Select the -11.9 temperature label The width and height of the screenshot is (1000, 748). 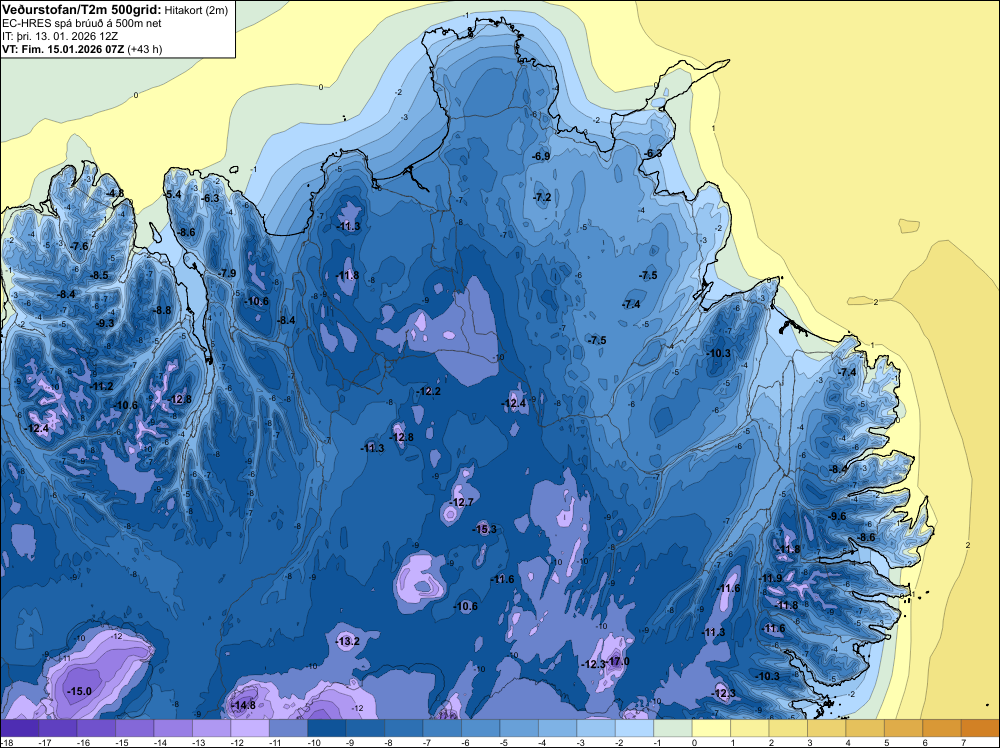[771, 578]
